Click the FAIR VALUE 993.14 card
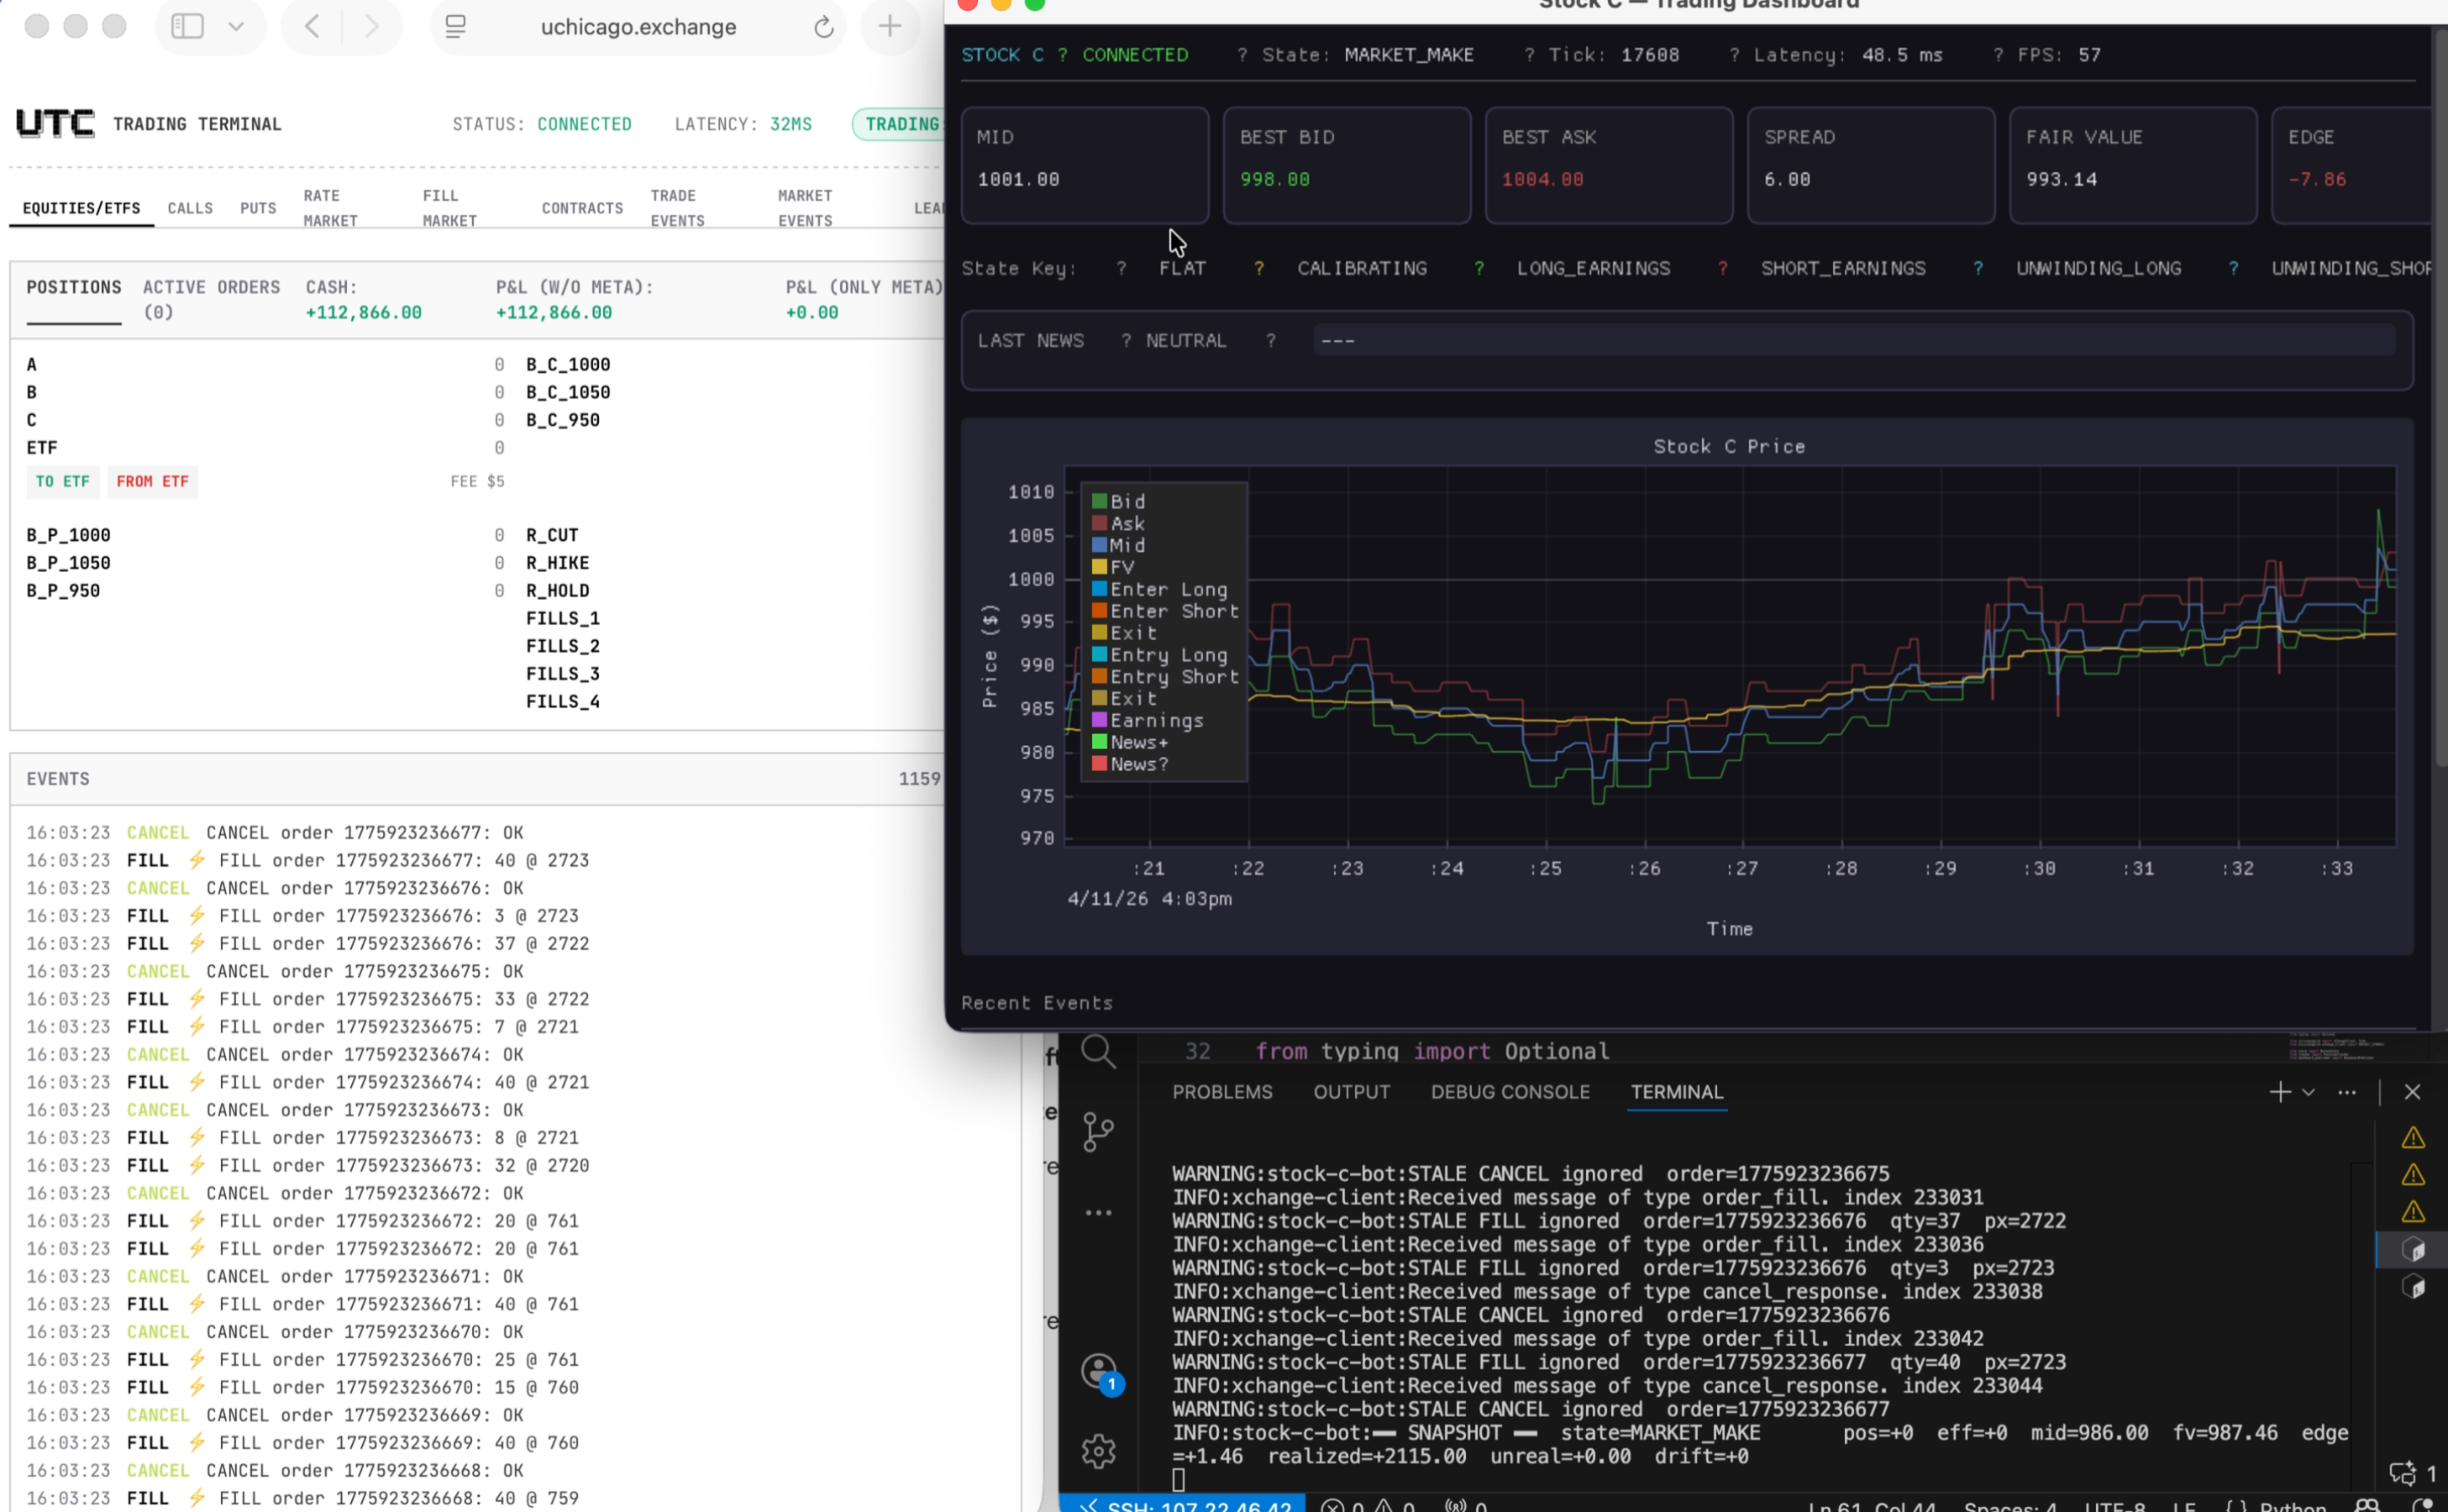This screenshot has width=2448, height=1512. tap(2132, 165)
